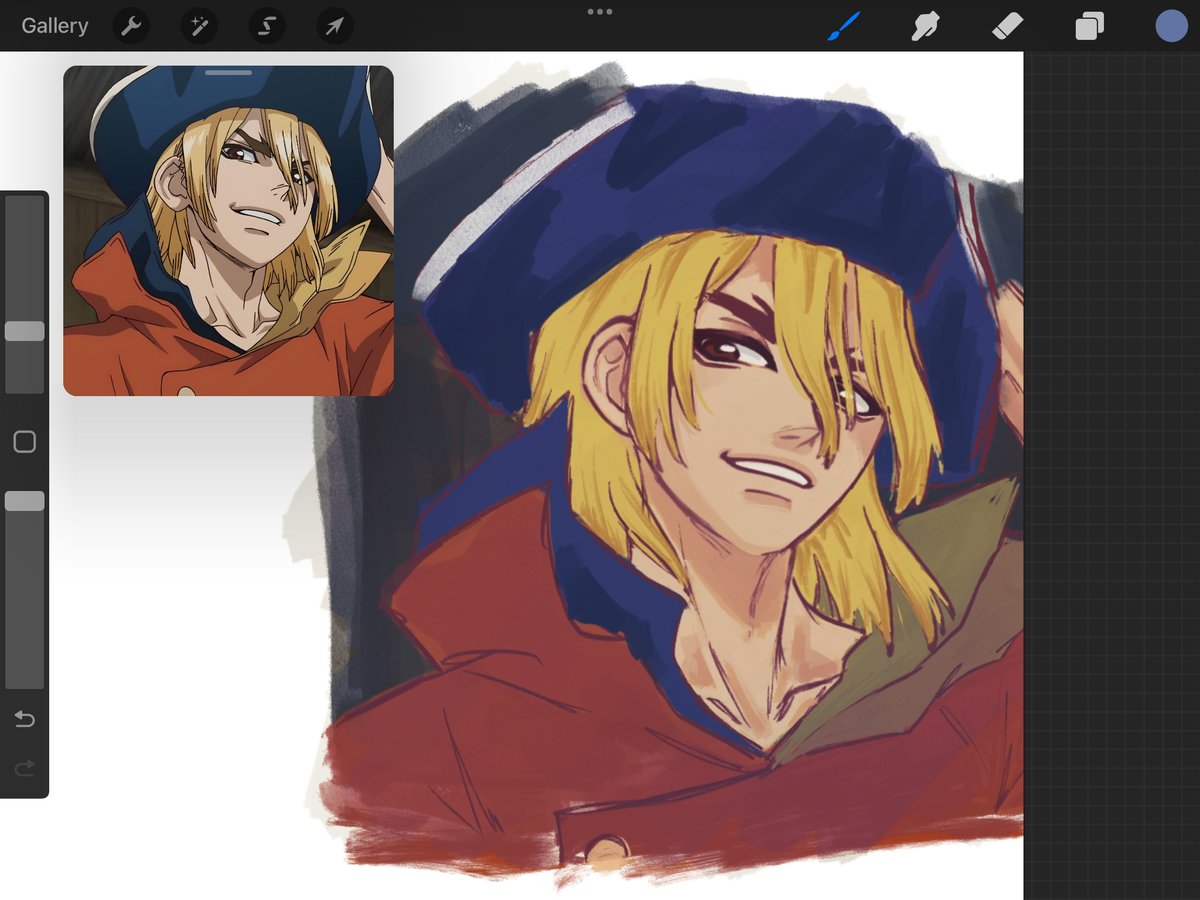1200x900 pixels.
Task: Redo the last undone action
Action: click(x=24, y=768)
